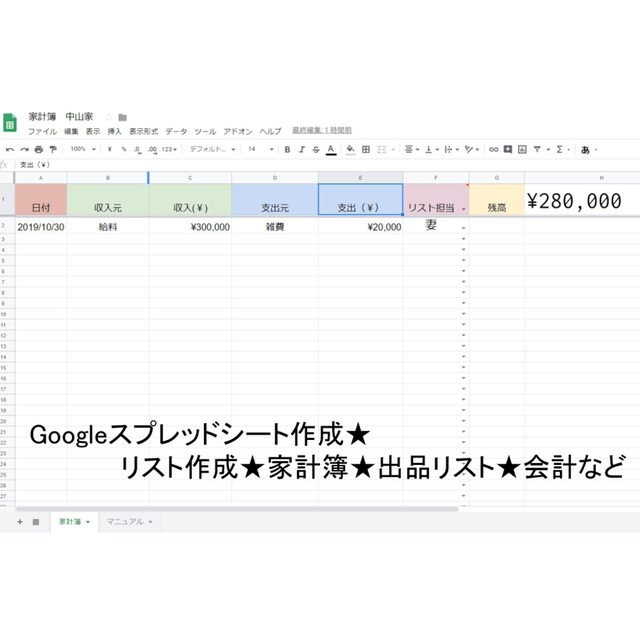
Task: Open the input tools あ icon
Action: (585, 150)
